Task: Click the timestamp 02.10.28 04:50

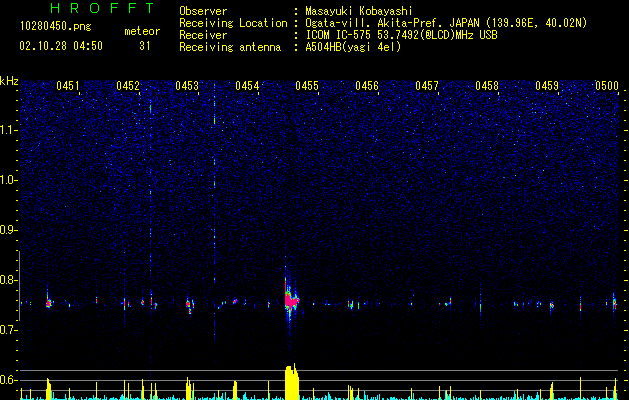Action: [x=61, y=46]
